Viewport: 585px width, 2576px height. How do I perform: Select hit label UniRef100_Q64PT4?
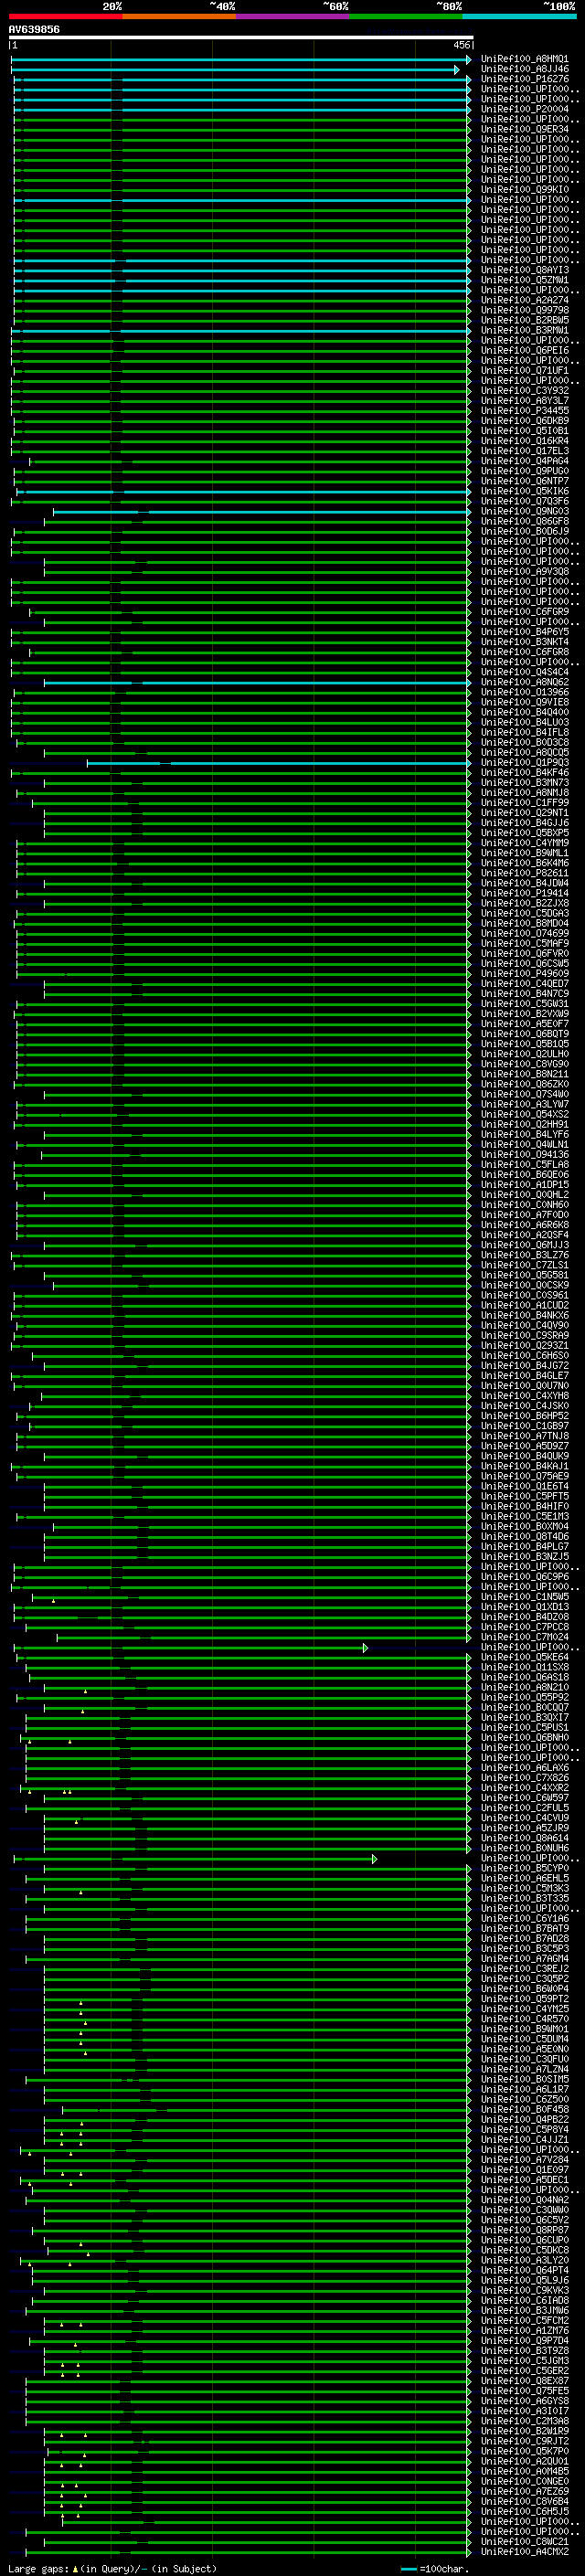(524, 2270)
